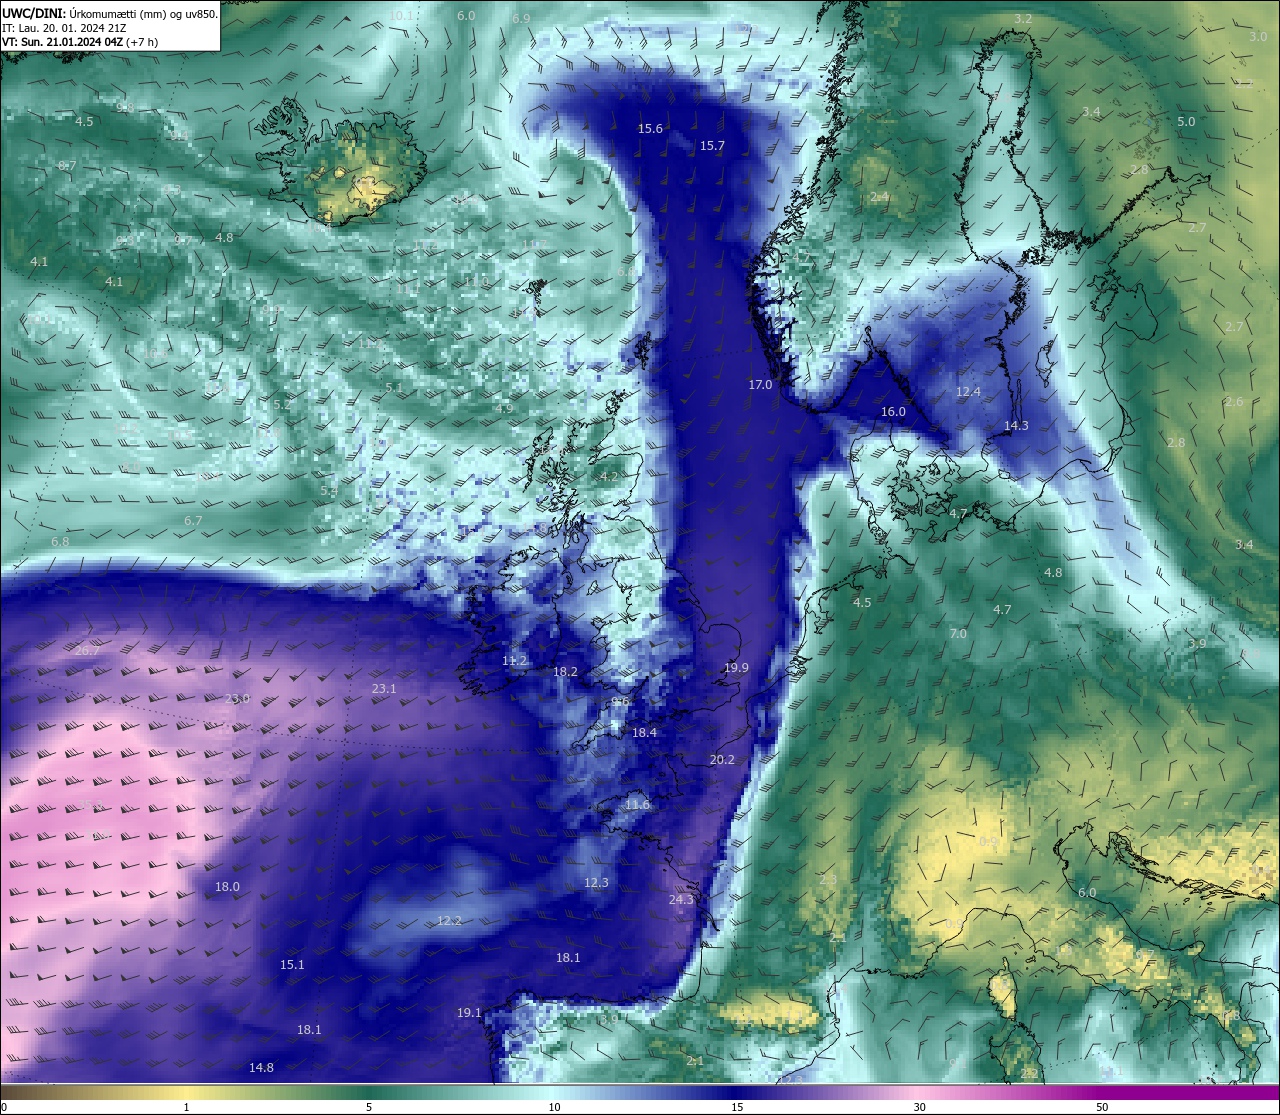Select the VT: Sun. 21.01.2024 04Z line
Image resolution: width=1280 pixels, height=1115 pixels.
[79, 42]
